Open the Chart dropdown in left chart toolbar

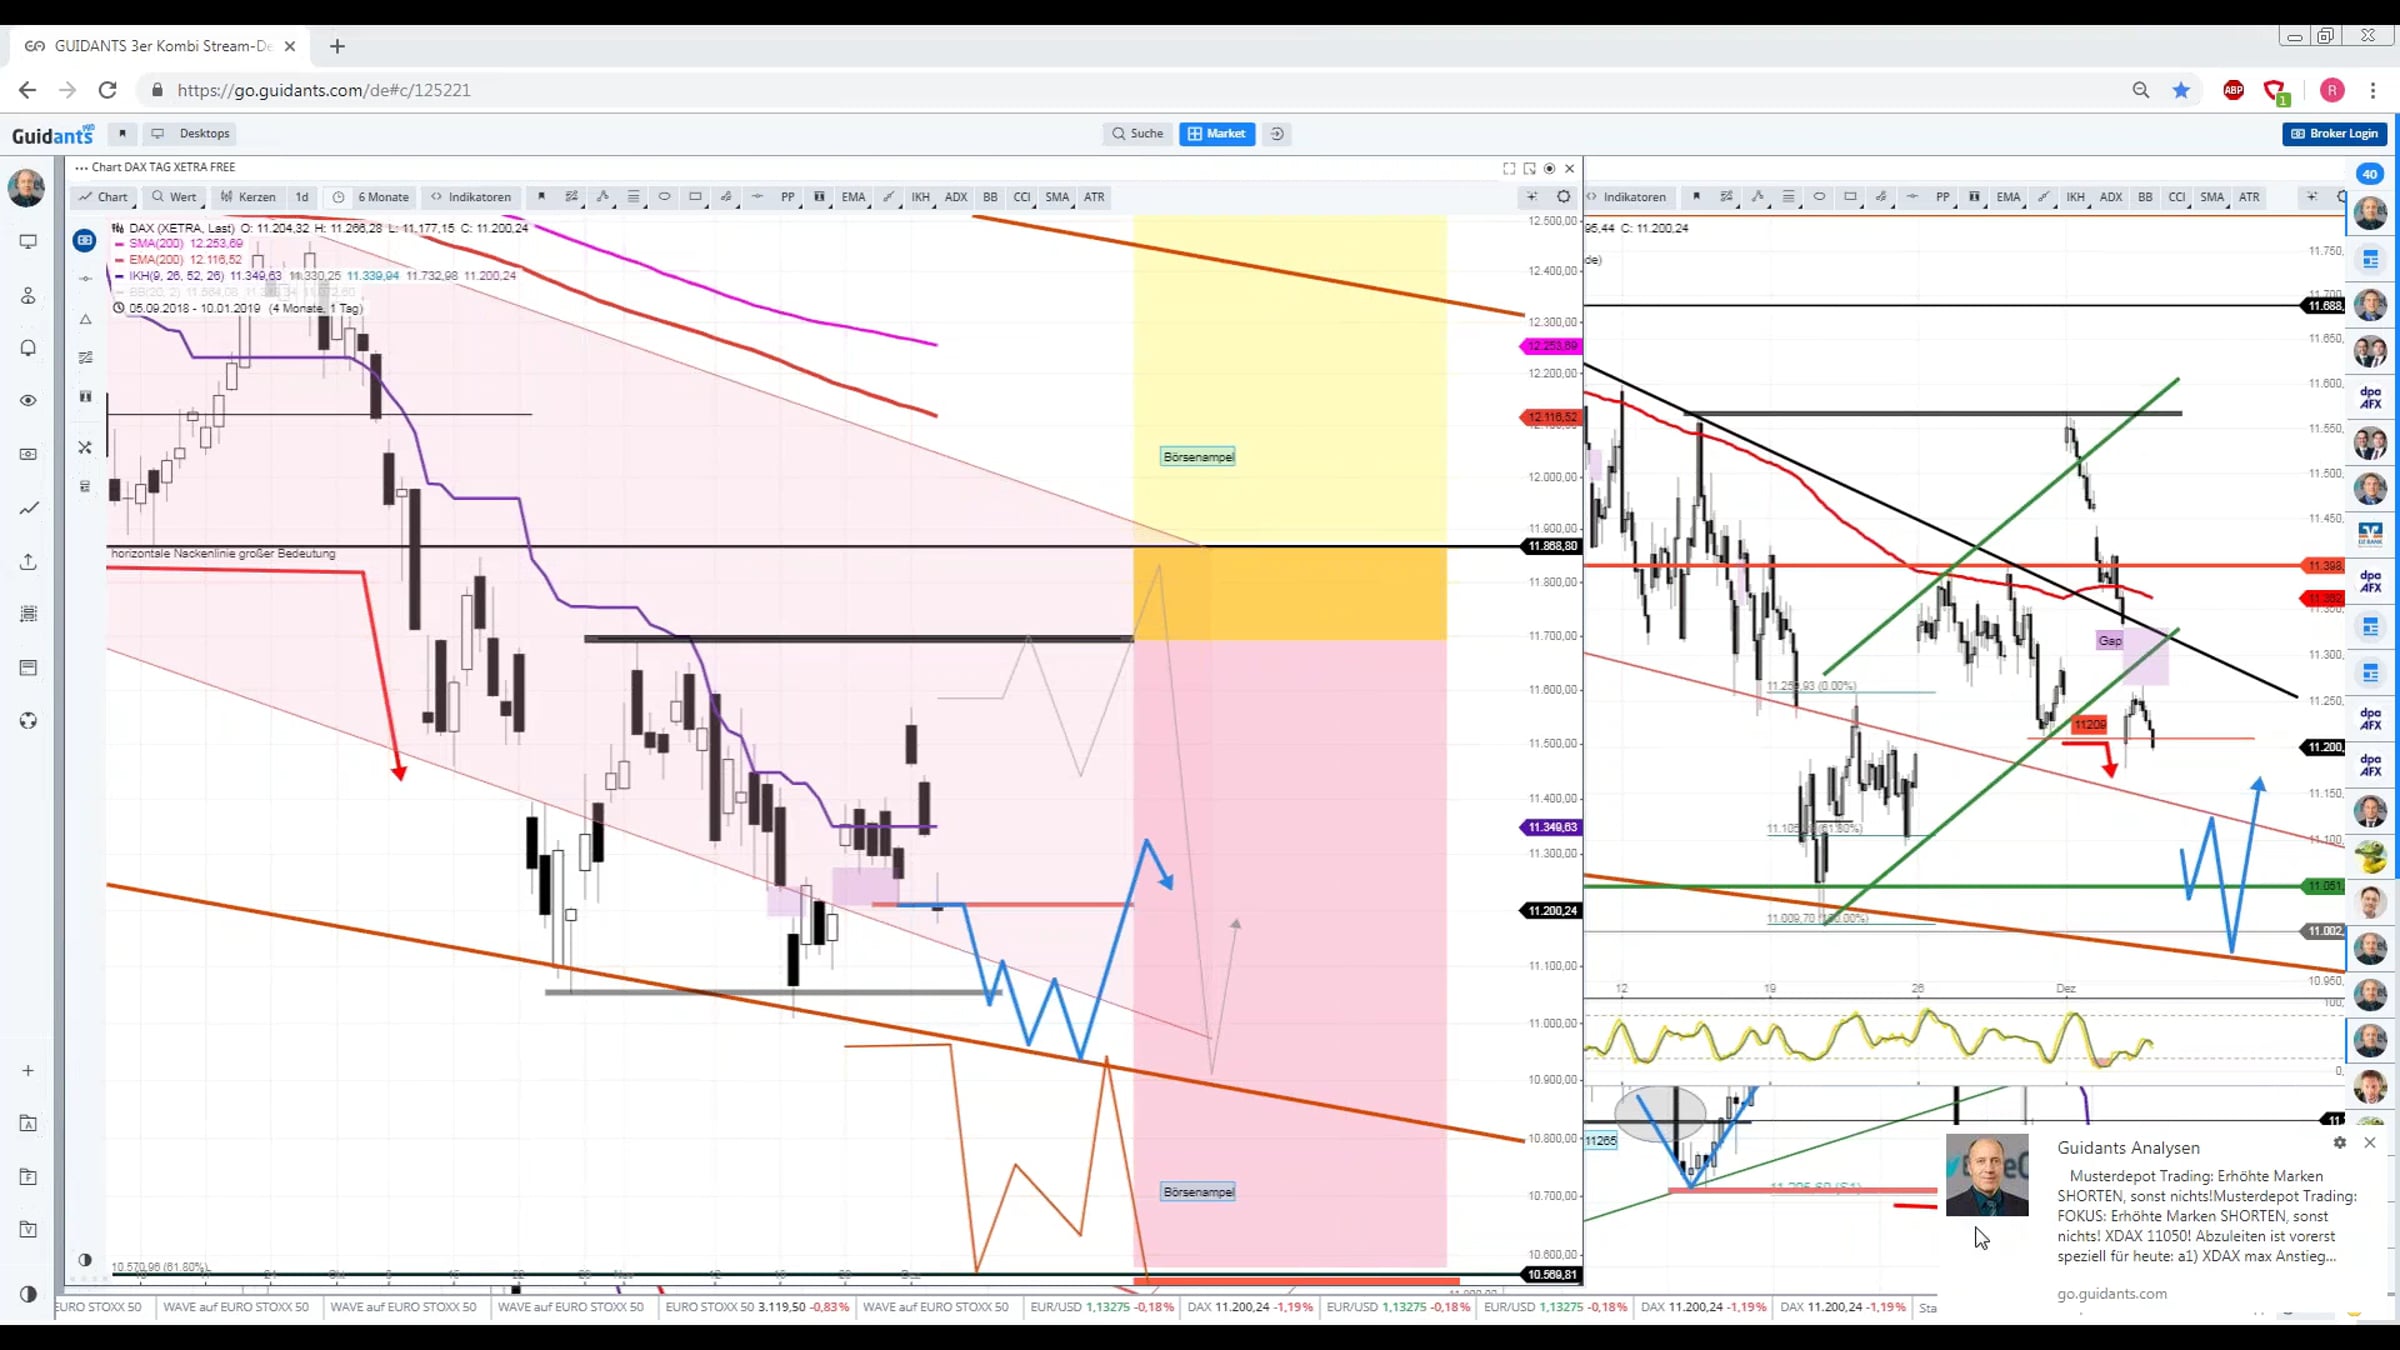coord(104,197)
